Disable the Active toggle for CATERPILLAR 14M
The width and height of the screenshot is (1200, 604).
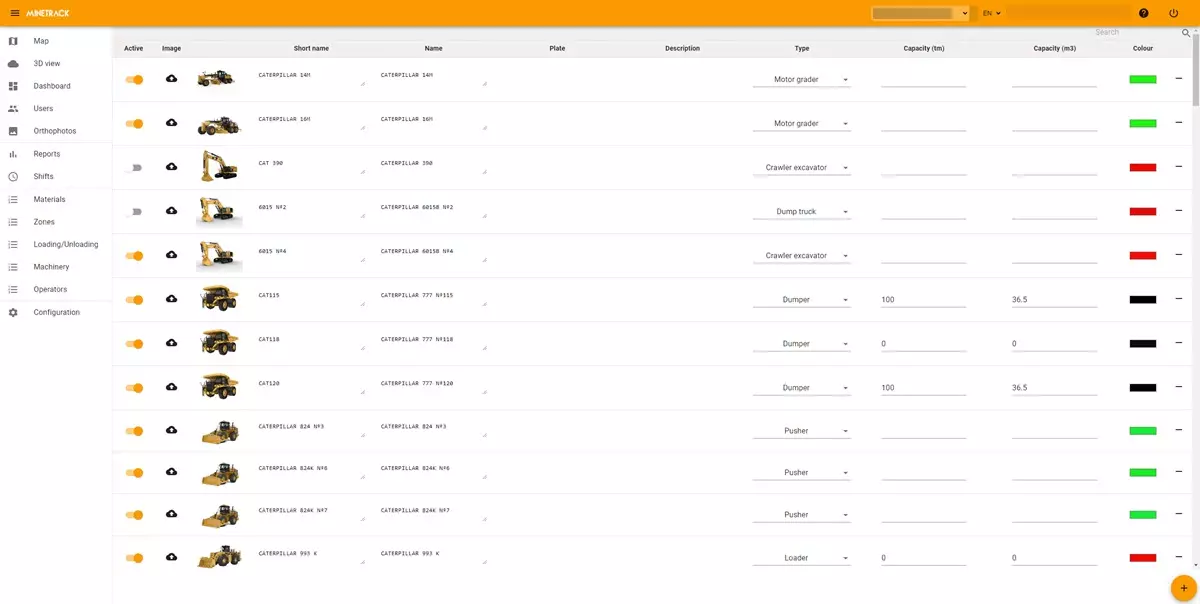[134, 79]
